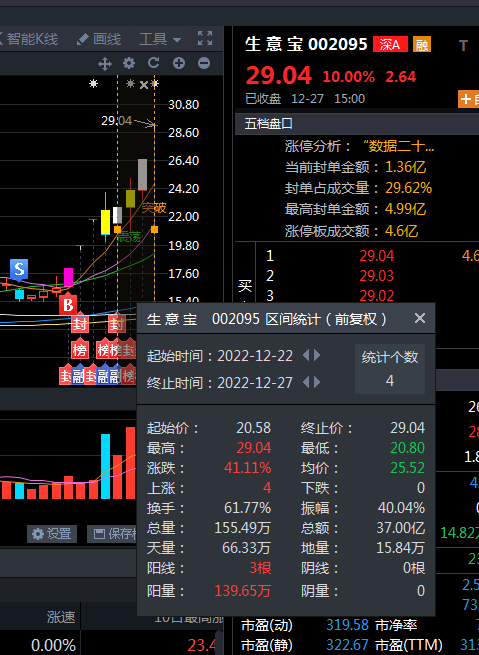Click the orange 融 margin badge

click(x=422, y=44)
